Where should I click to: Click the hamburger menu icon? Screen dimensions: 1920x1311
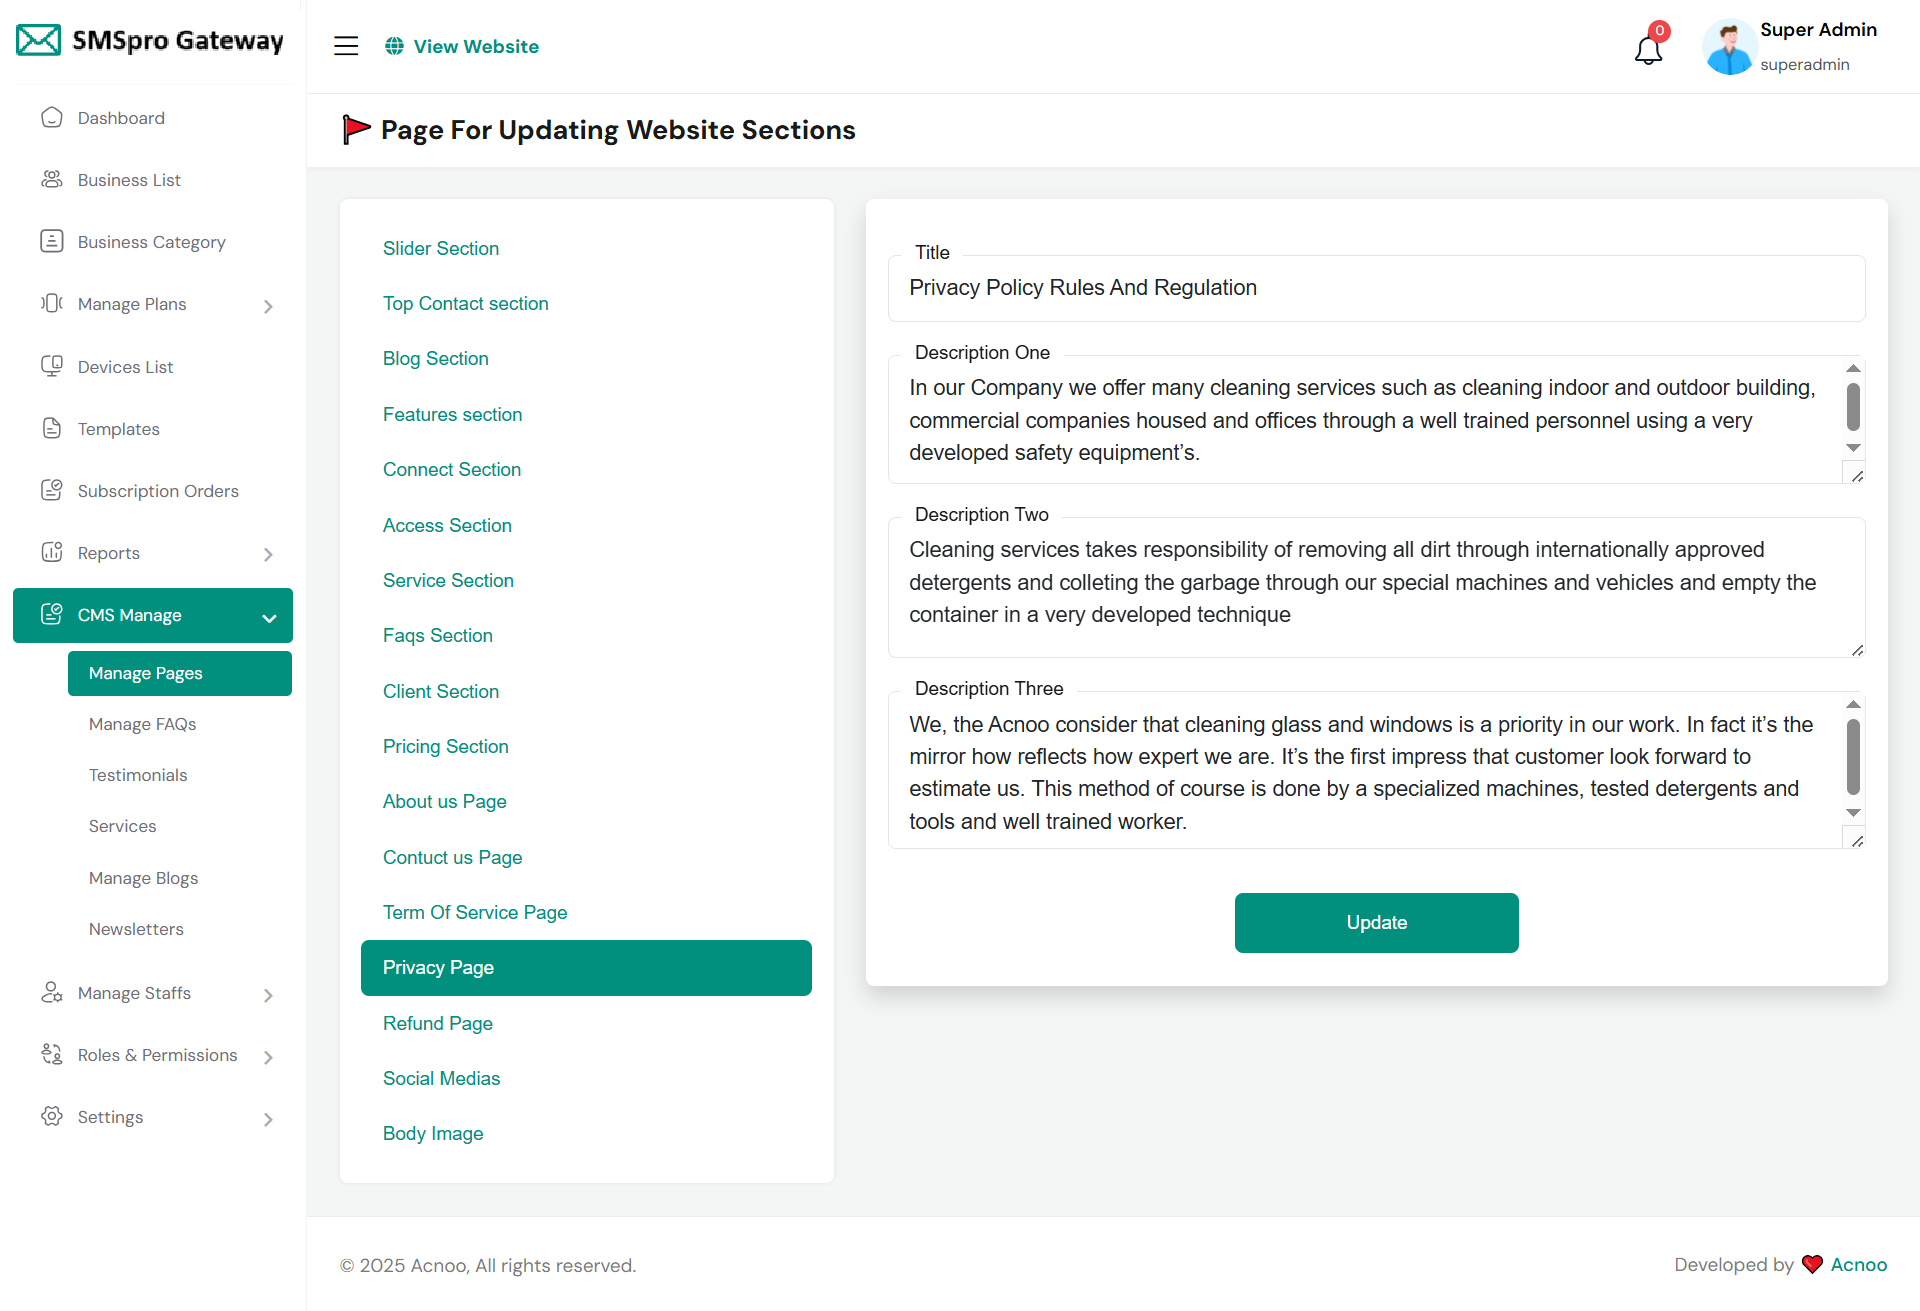346,46
